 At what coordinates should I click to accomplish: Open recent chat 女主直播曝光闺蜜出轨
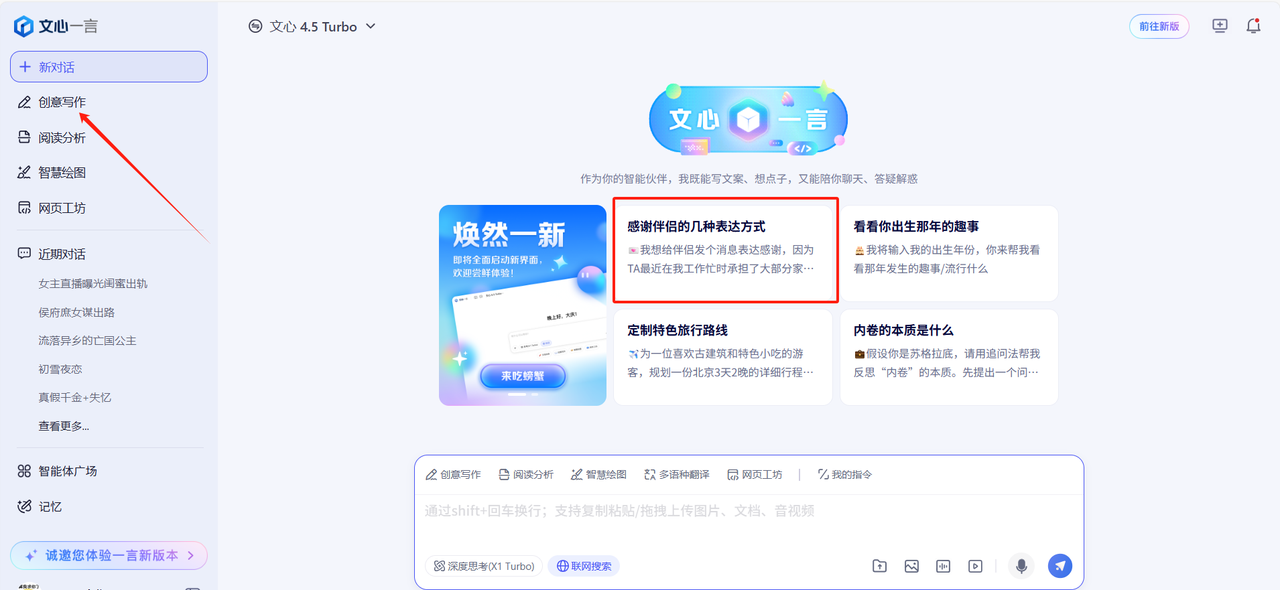point(93,284)
